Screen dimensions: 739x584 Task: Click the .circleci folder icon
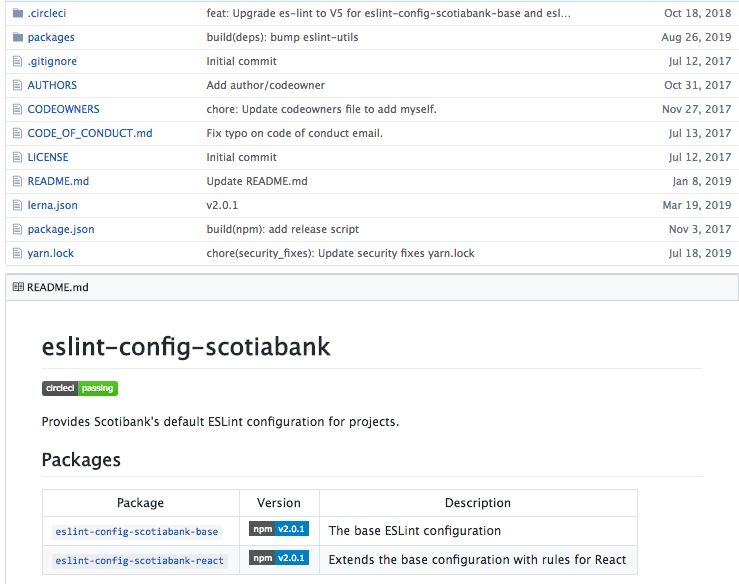pyautogui.click(x=18, y=13)
